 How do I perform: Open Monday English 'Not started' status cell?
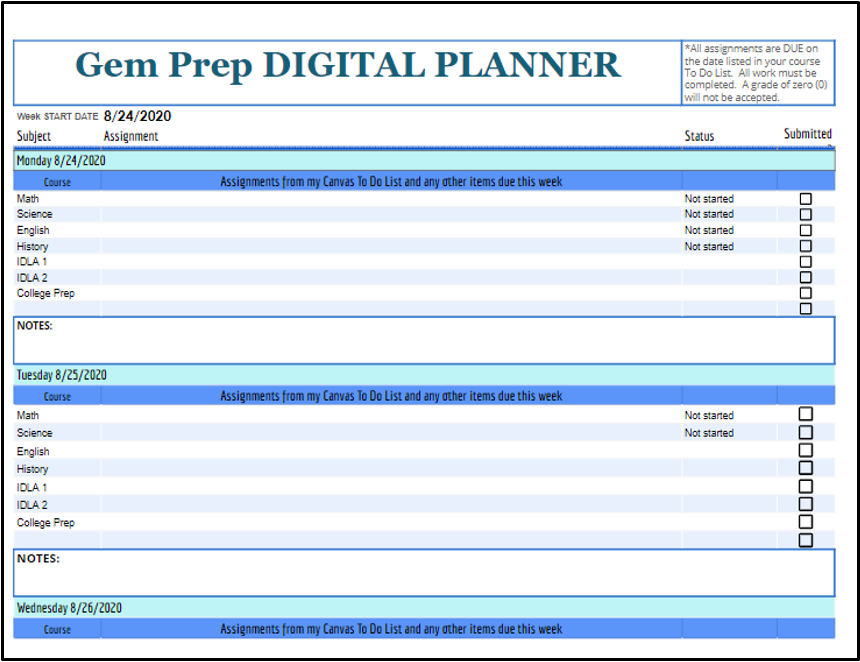(x=729, y=230)
